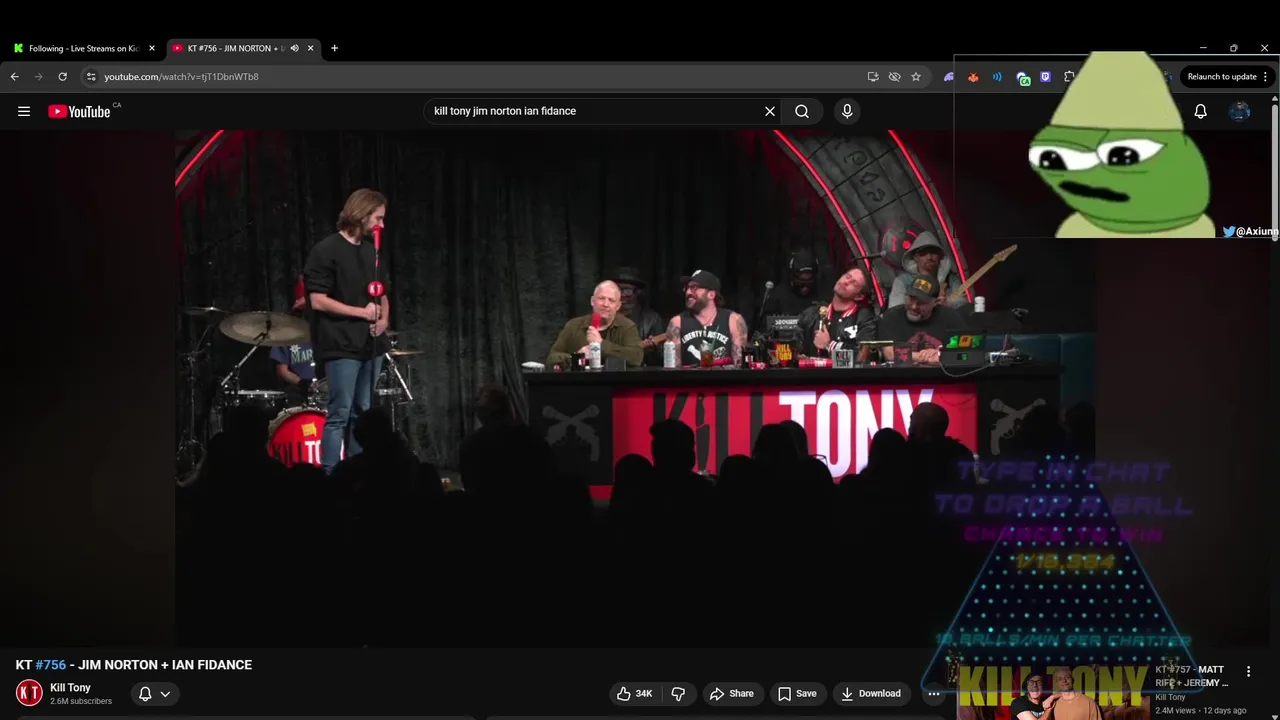Open a new browser tab
Screen dimensions: 1280x720
pos(334,48)
